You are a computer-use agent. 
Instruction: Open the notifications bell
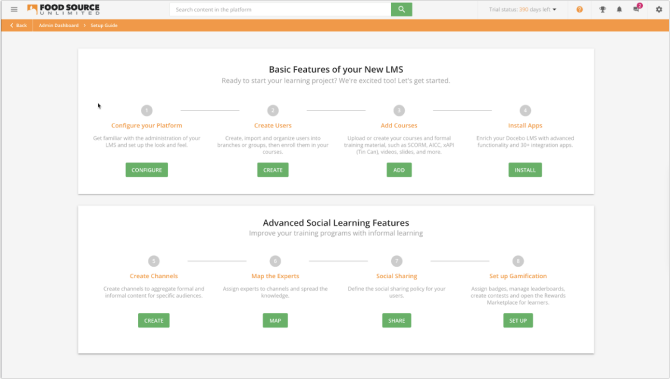pyautogui.click(x=619, y=9)
